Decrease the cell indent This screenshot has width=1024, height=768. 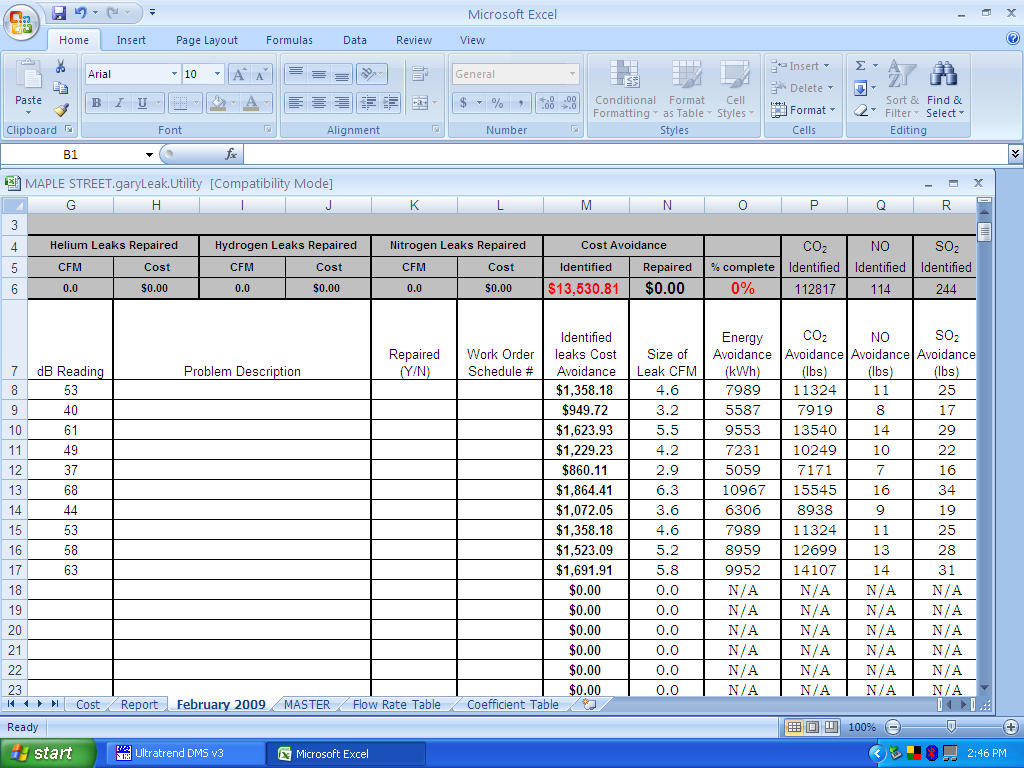pos(368,103)
